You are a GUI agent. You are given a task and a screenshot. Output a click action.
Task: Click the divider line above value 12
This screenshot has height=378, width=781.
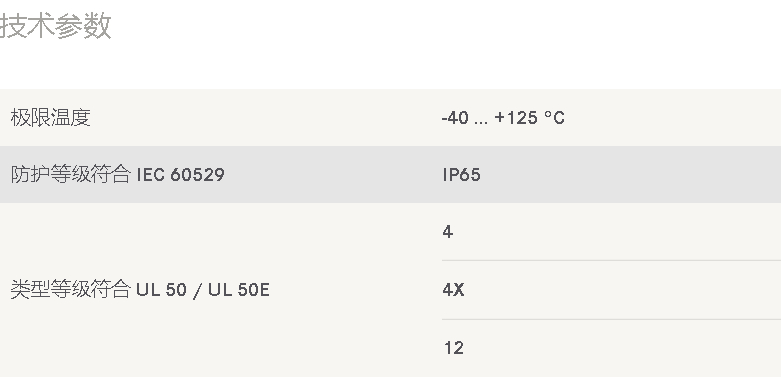click(x=611, y=319)
